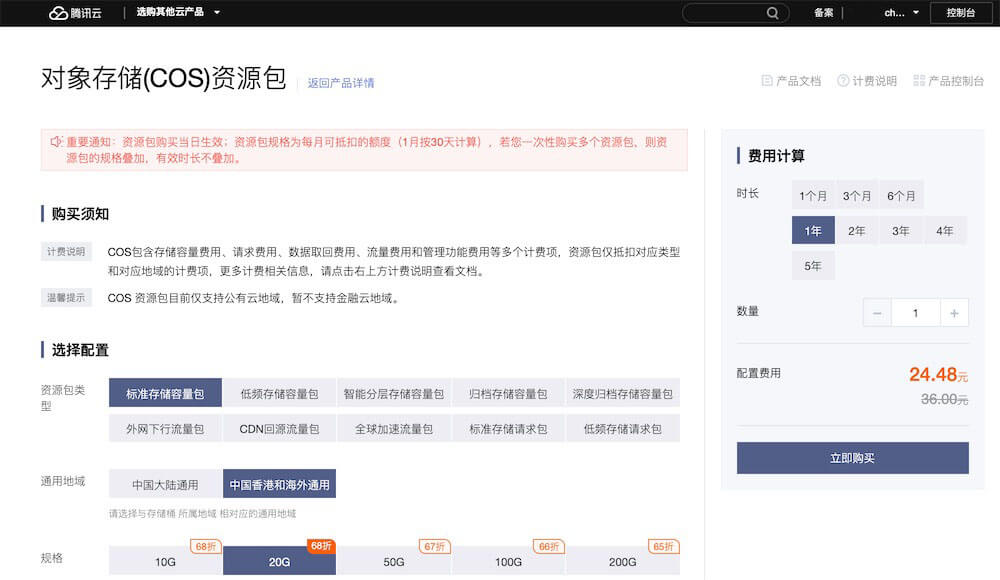The width and height of the screenshot is (1000, 580).
Task: Select 中国大陆通用 region
Action: pos(165,484)
